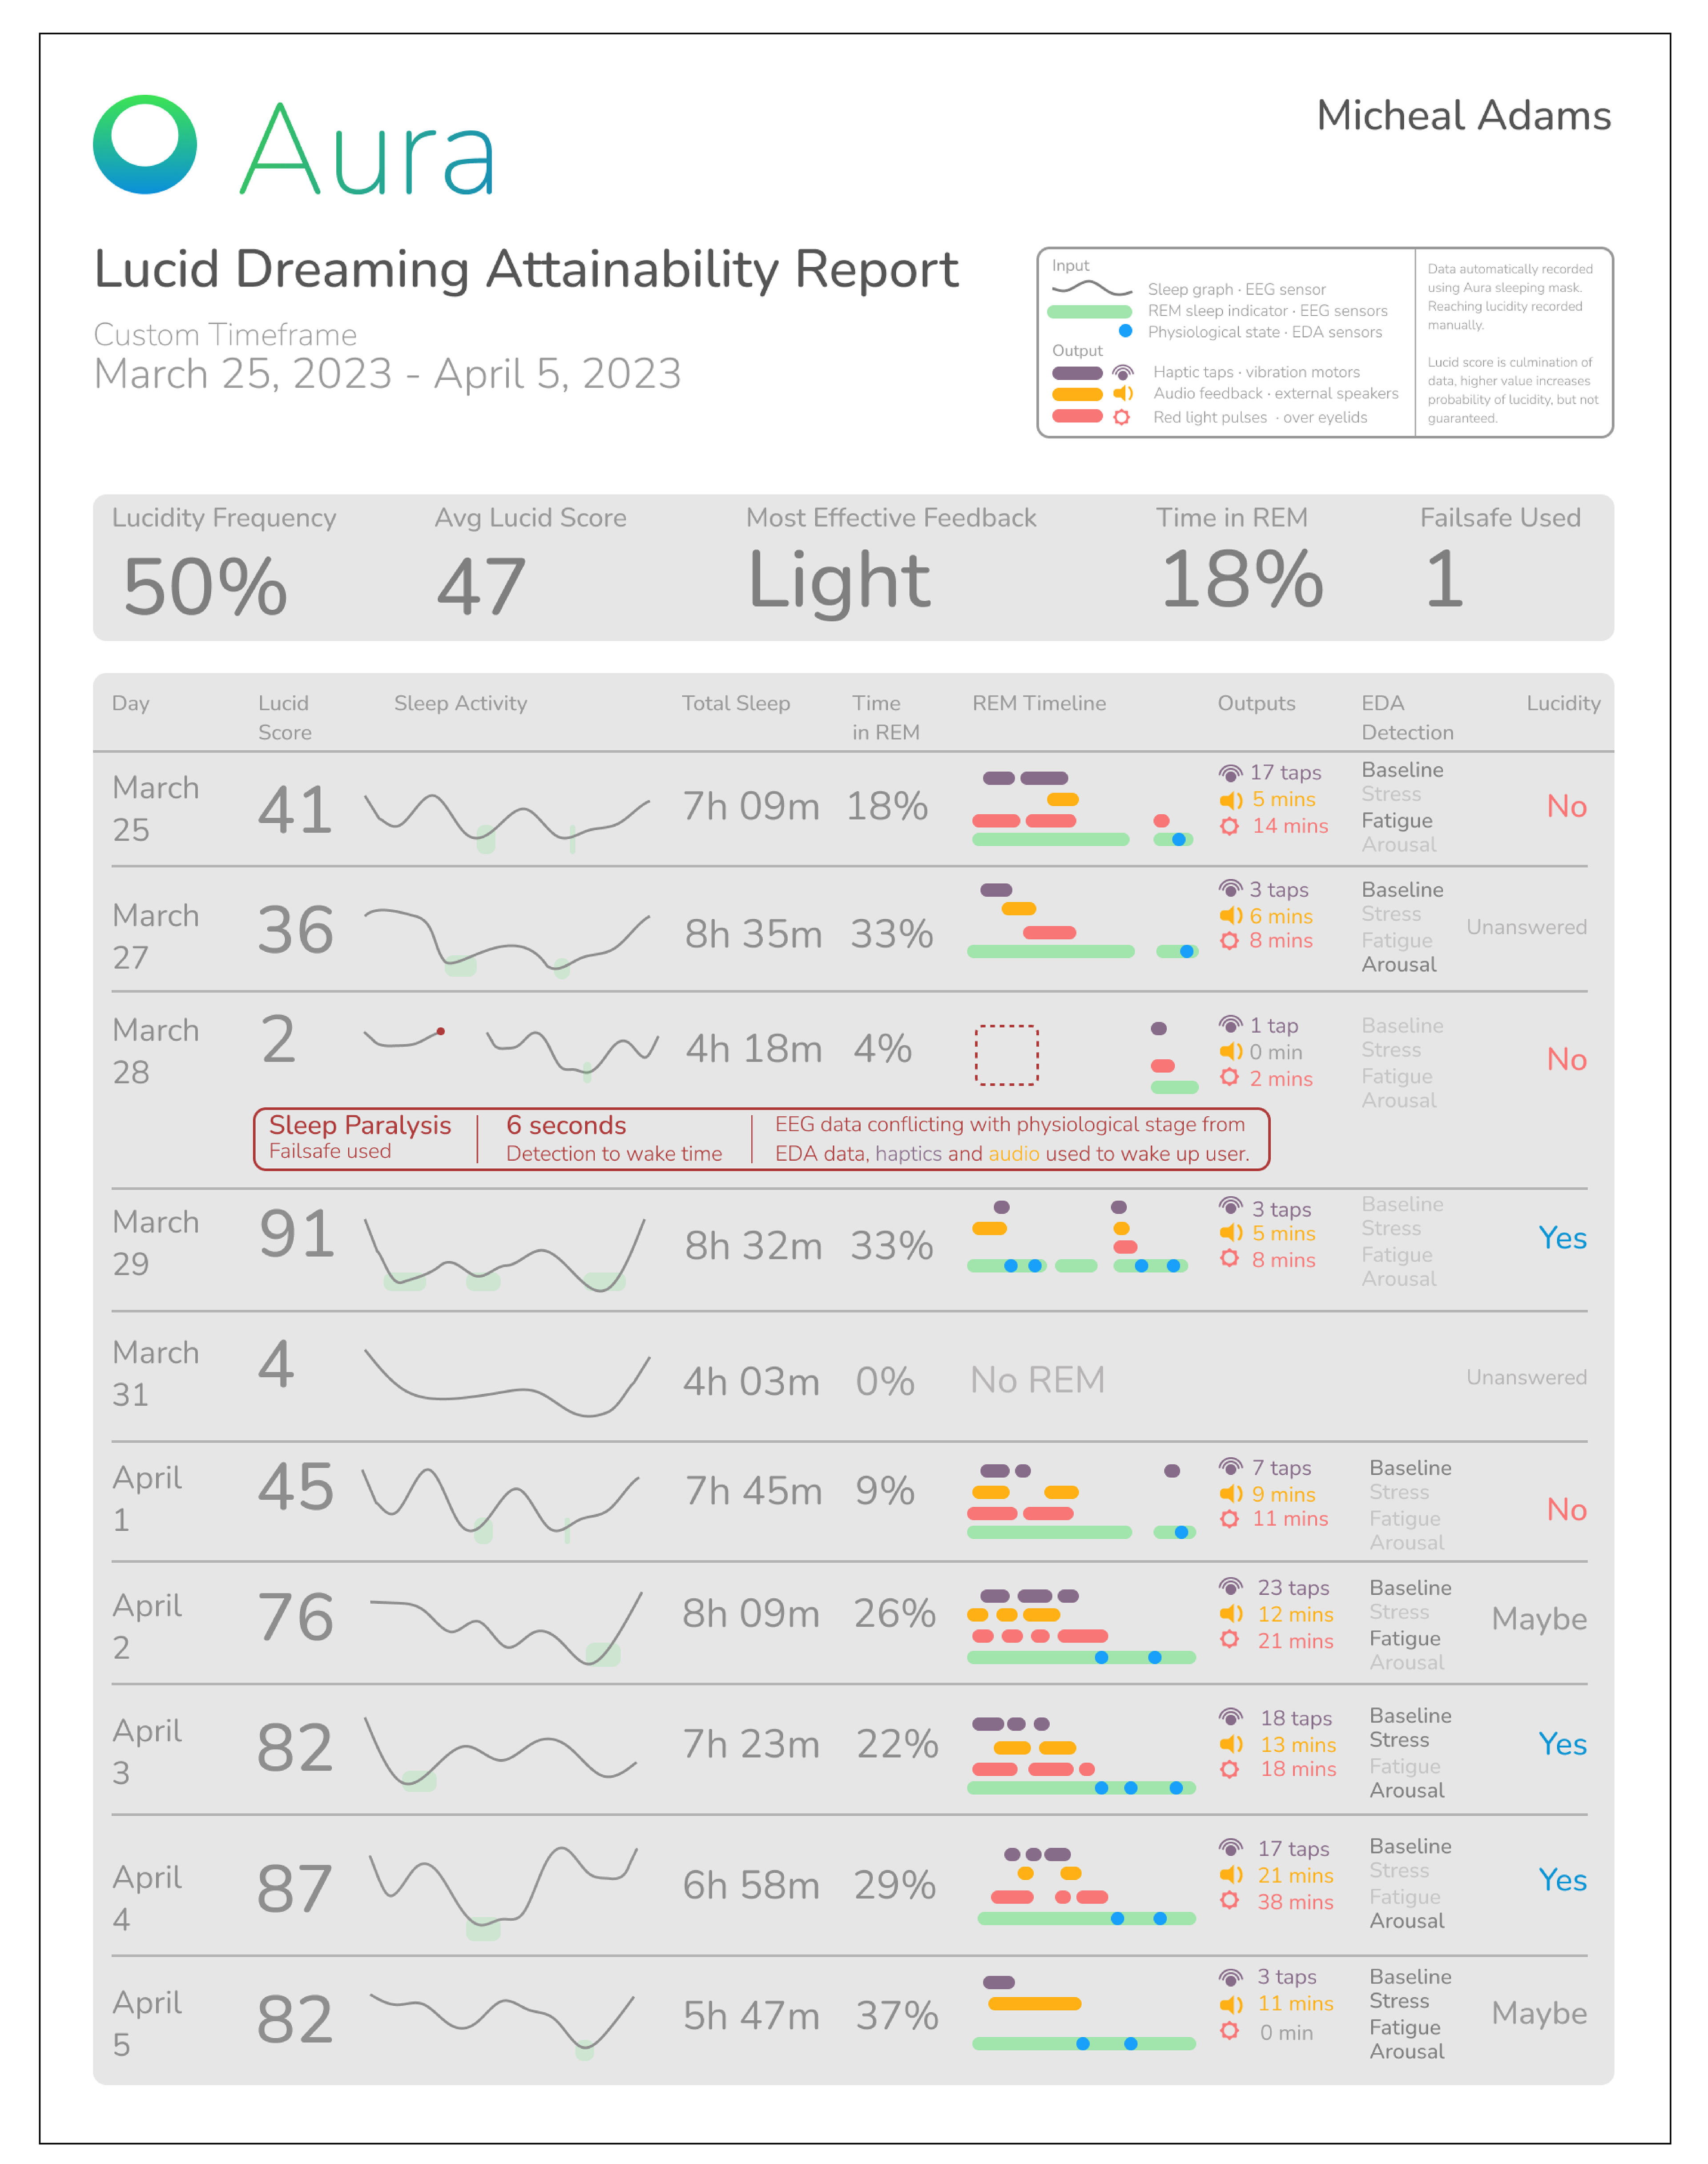Image resolution: width=1708 pixels, height=2164 pixels.
Task: Click the Failsafe Used value 1
Action: [x=1445, y=579]
